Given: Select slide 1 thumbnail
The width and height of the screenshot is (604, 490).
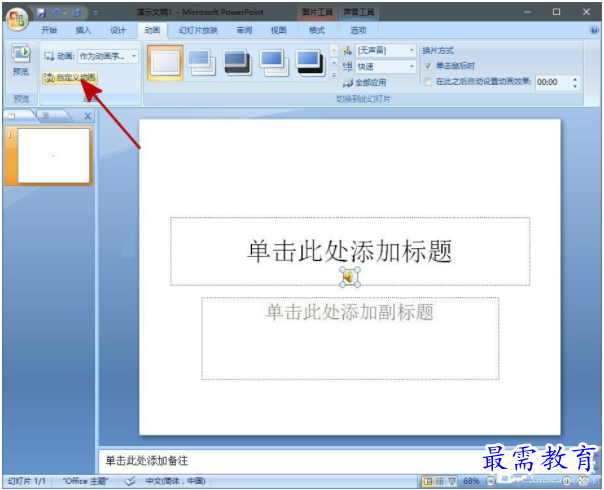Looking at the screenshot, I should [54, 156].
